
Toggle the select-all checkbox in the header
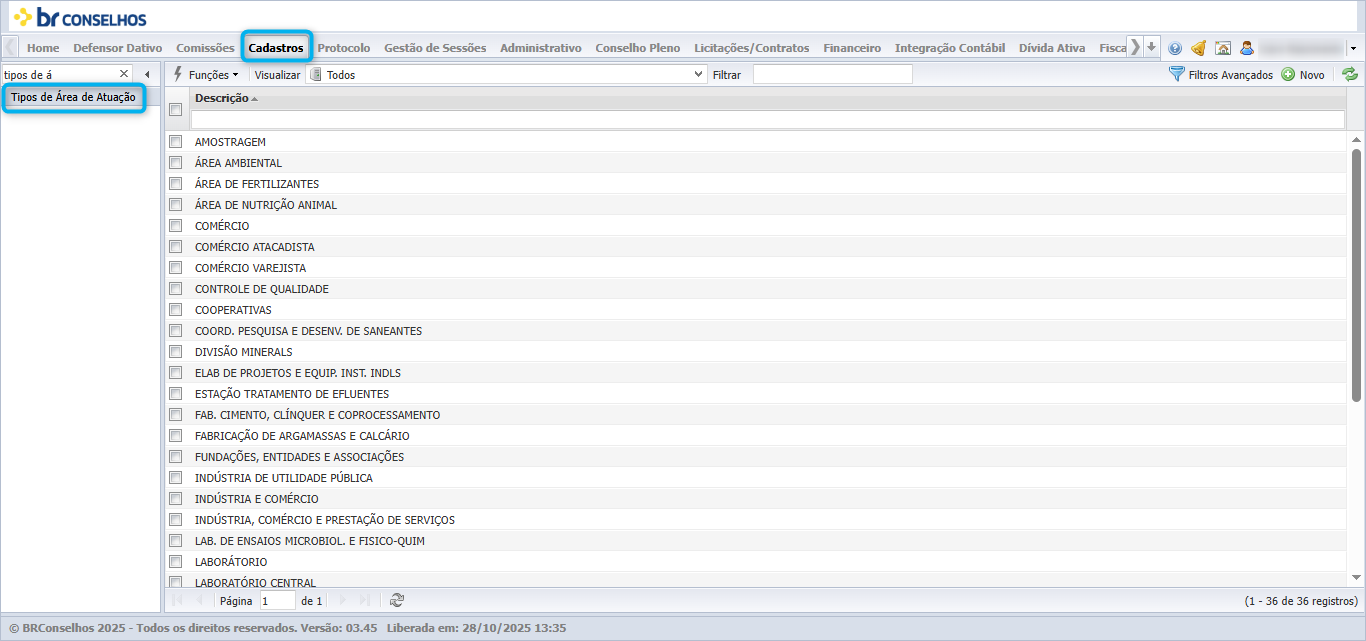click(x=176, y=110)
